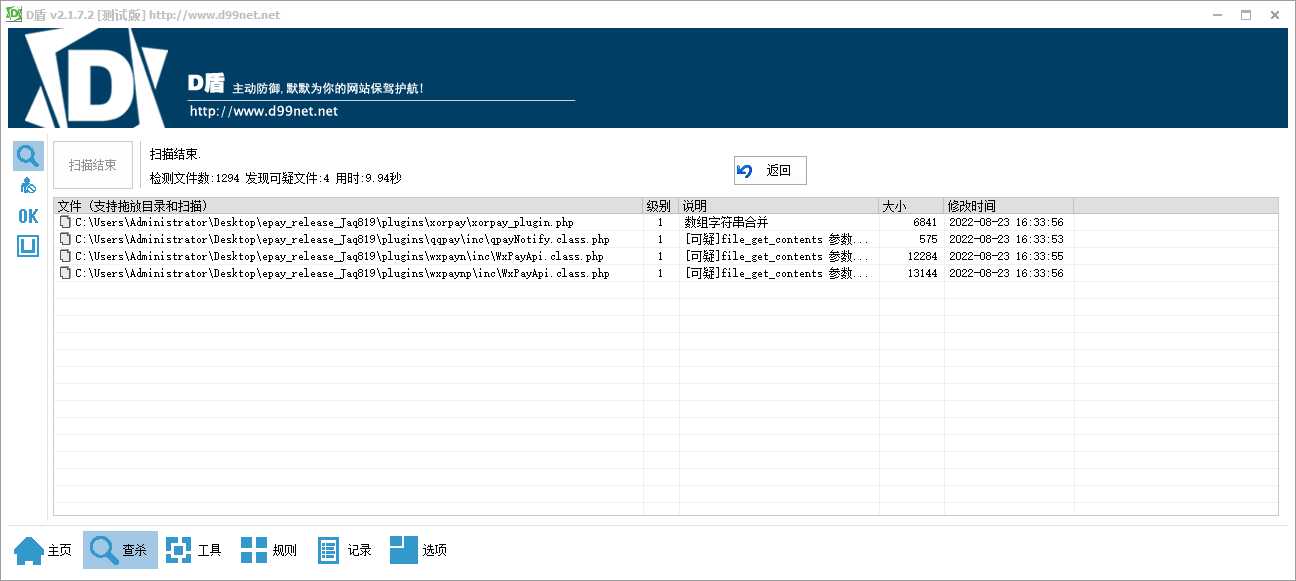Viewport: 1296px width, 581px height.
Task: Open the square quarantine icon in sidebar
Action: click(28, 246)
